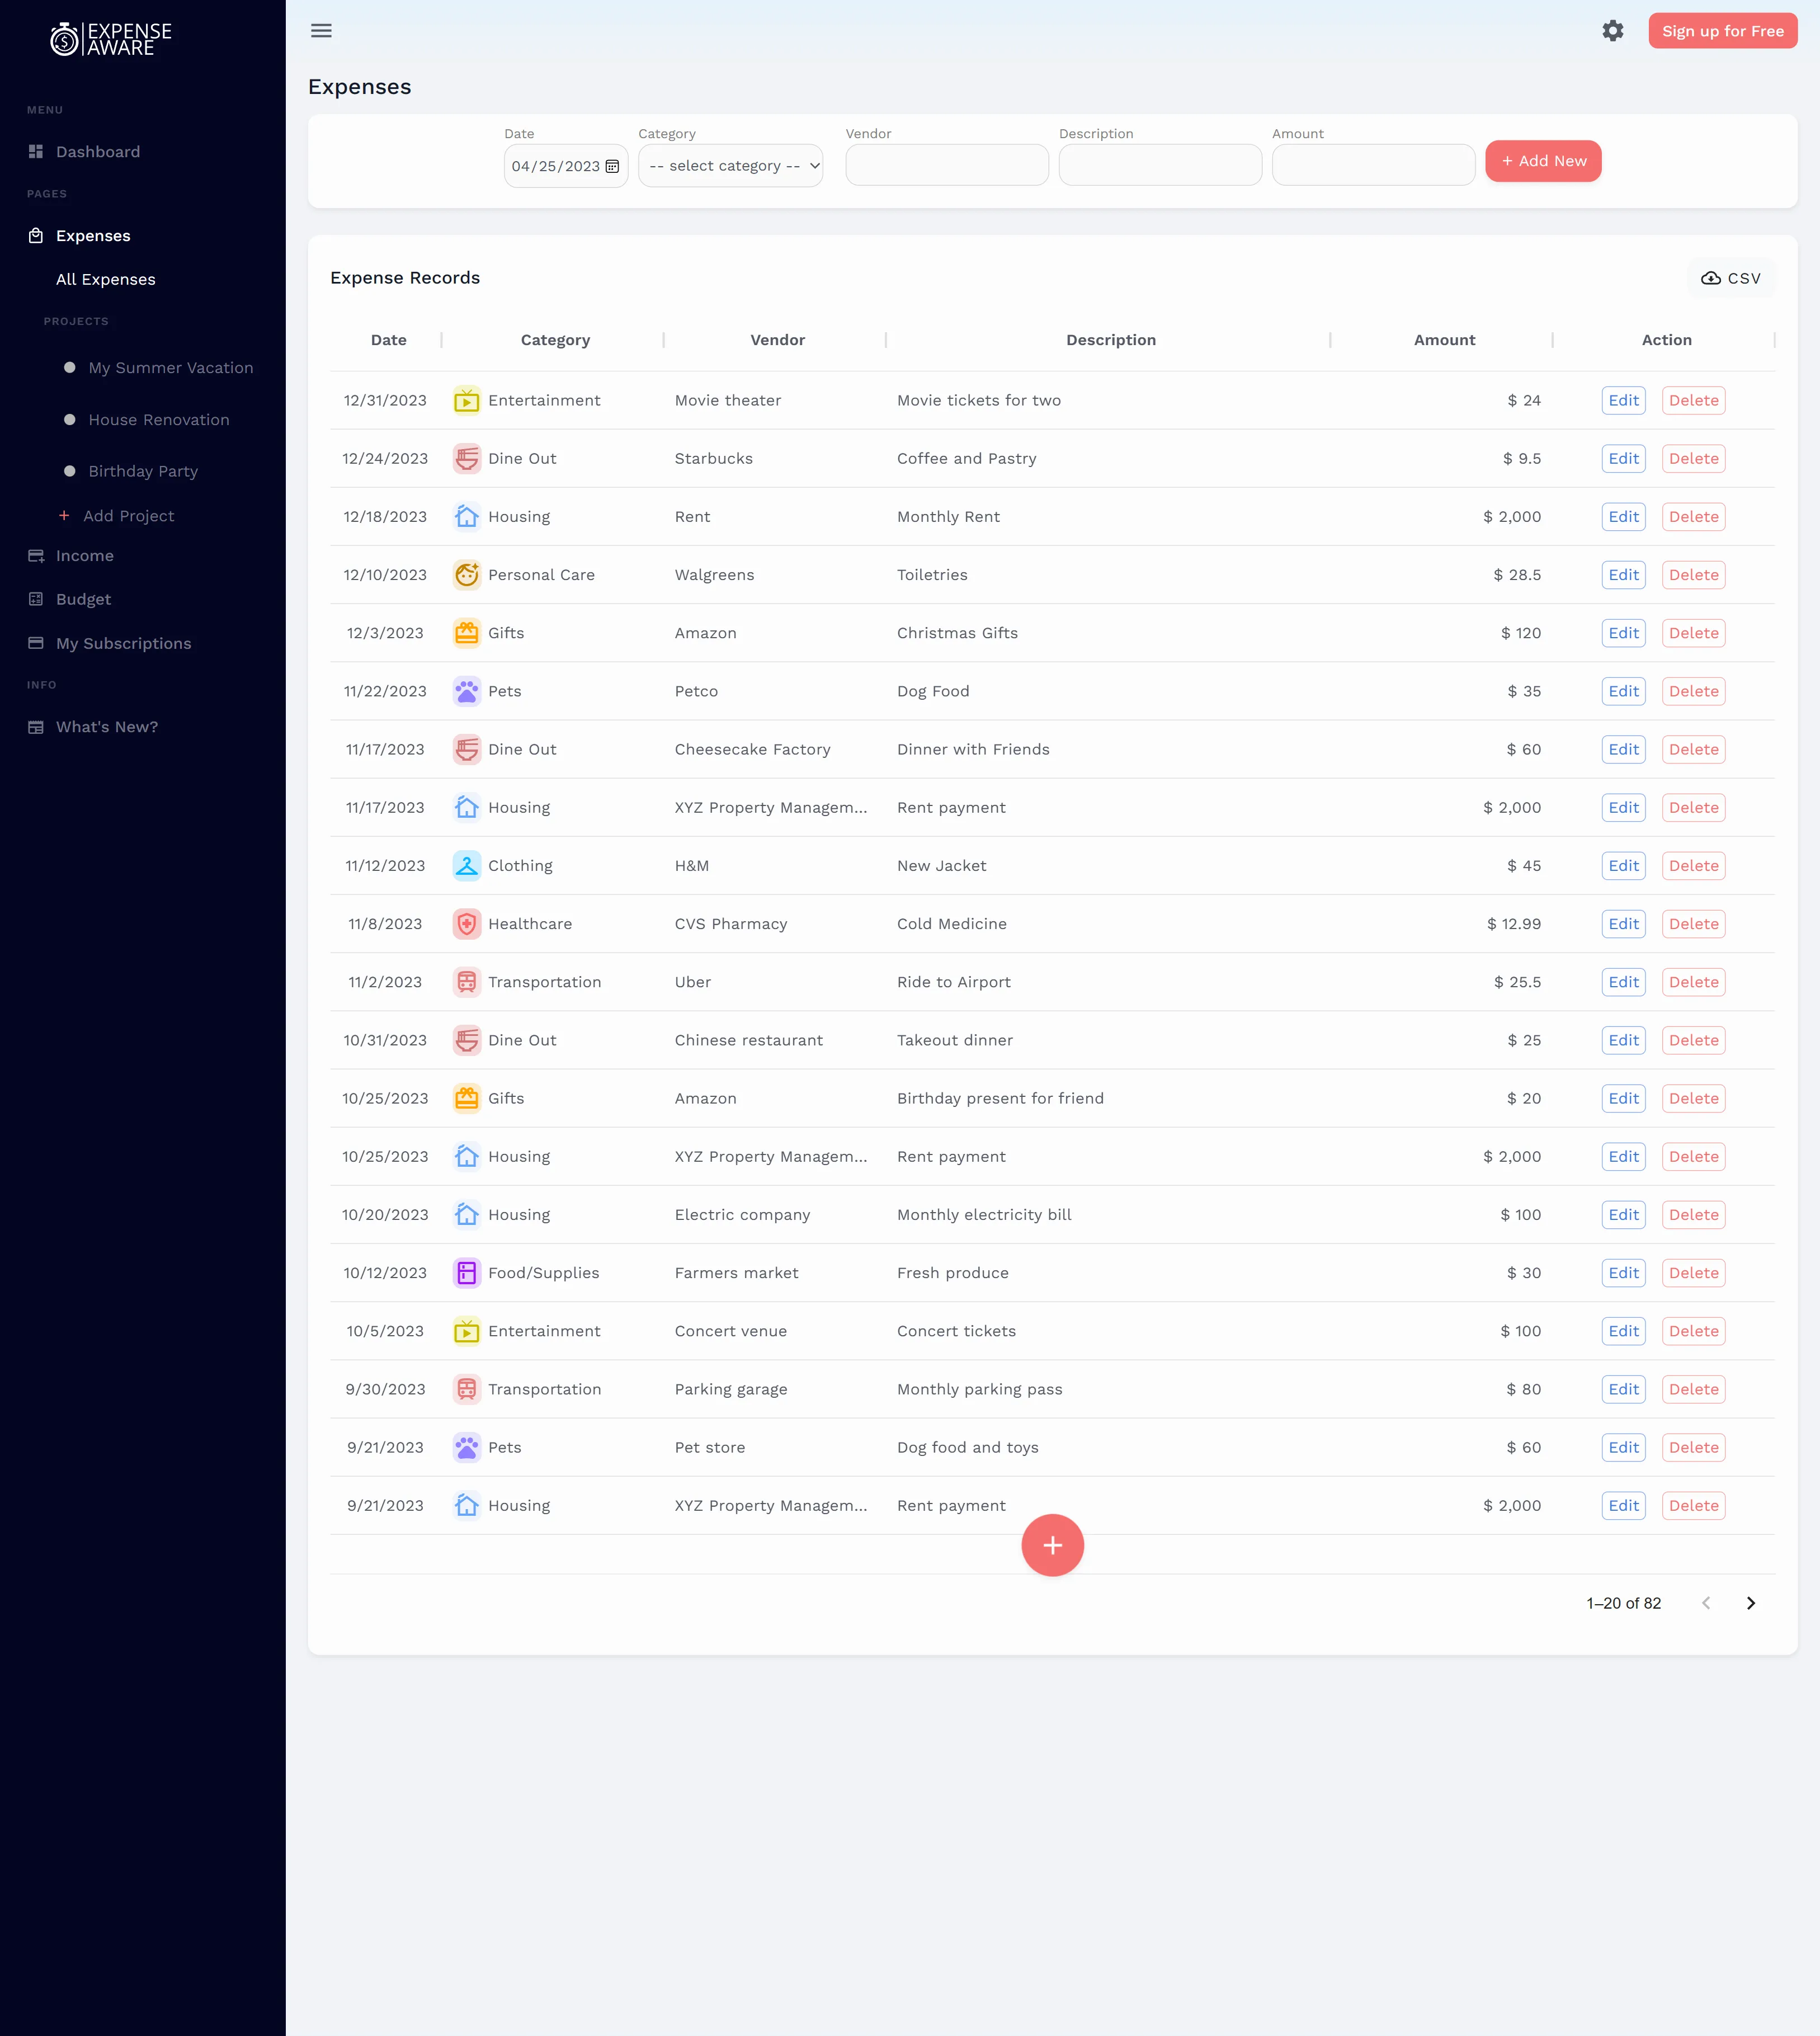1820x2036 pixels.
Task: Go to next page of records
Action: (x=1750, y=1603)
